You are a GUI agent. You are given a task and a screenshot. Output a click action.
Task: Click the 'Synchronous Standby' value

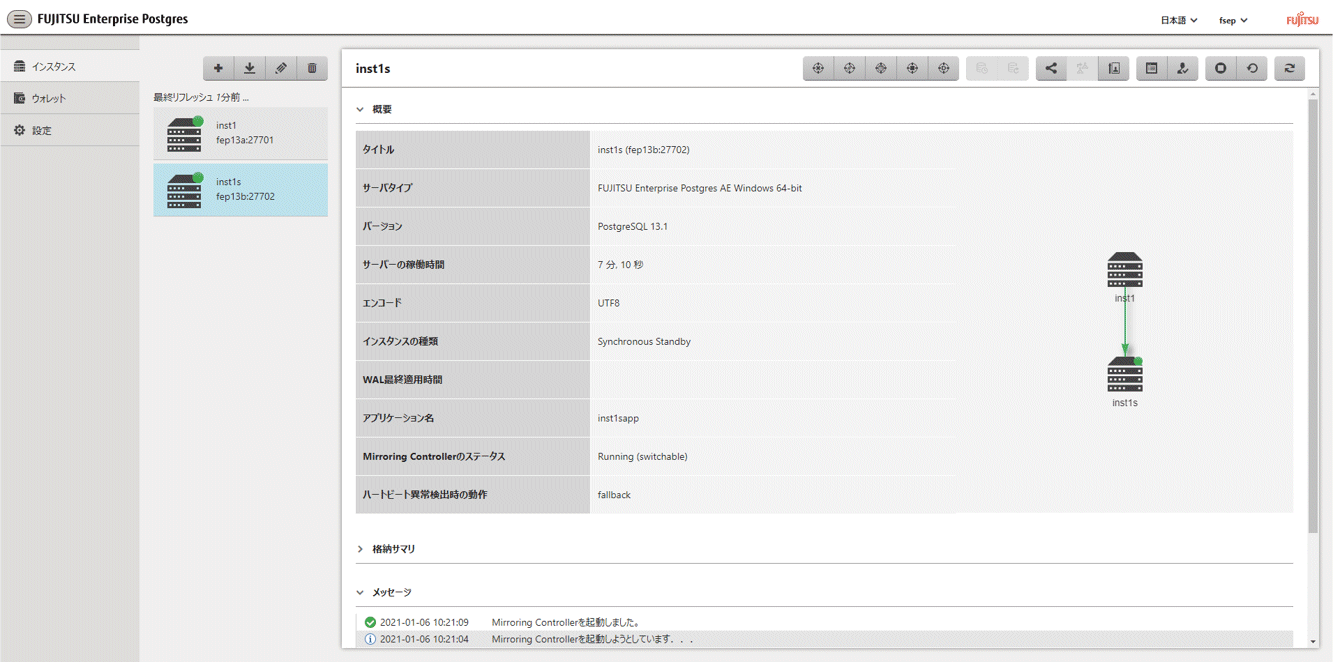tap(644, 342)
